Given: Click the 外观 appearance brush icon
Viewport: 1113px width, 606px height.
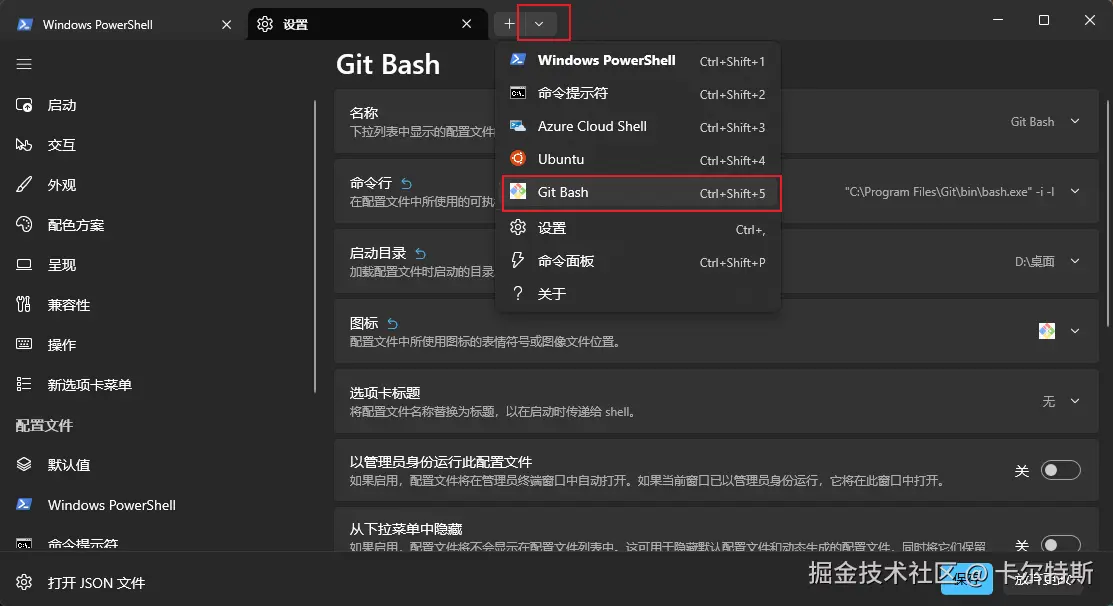Looking at the screenshot, I should (x=24, y=184).
